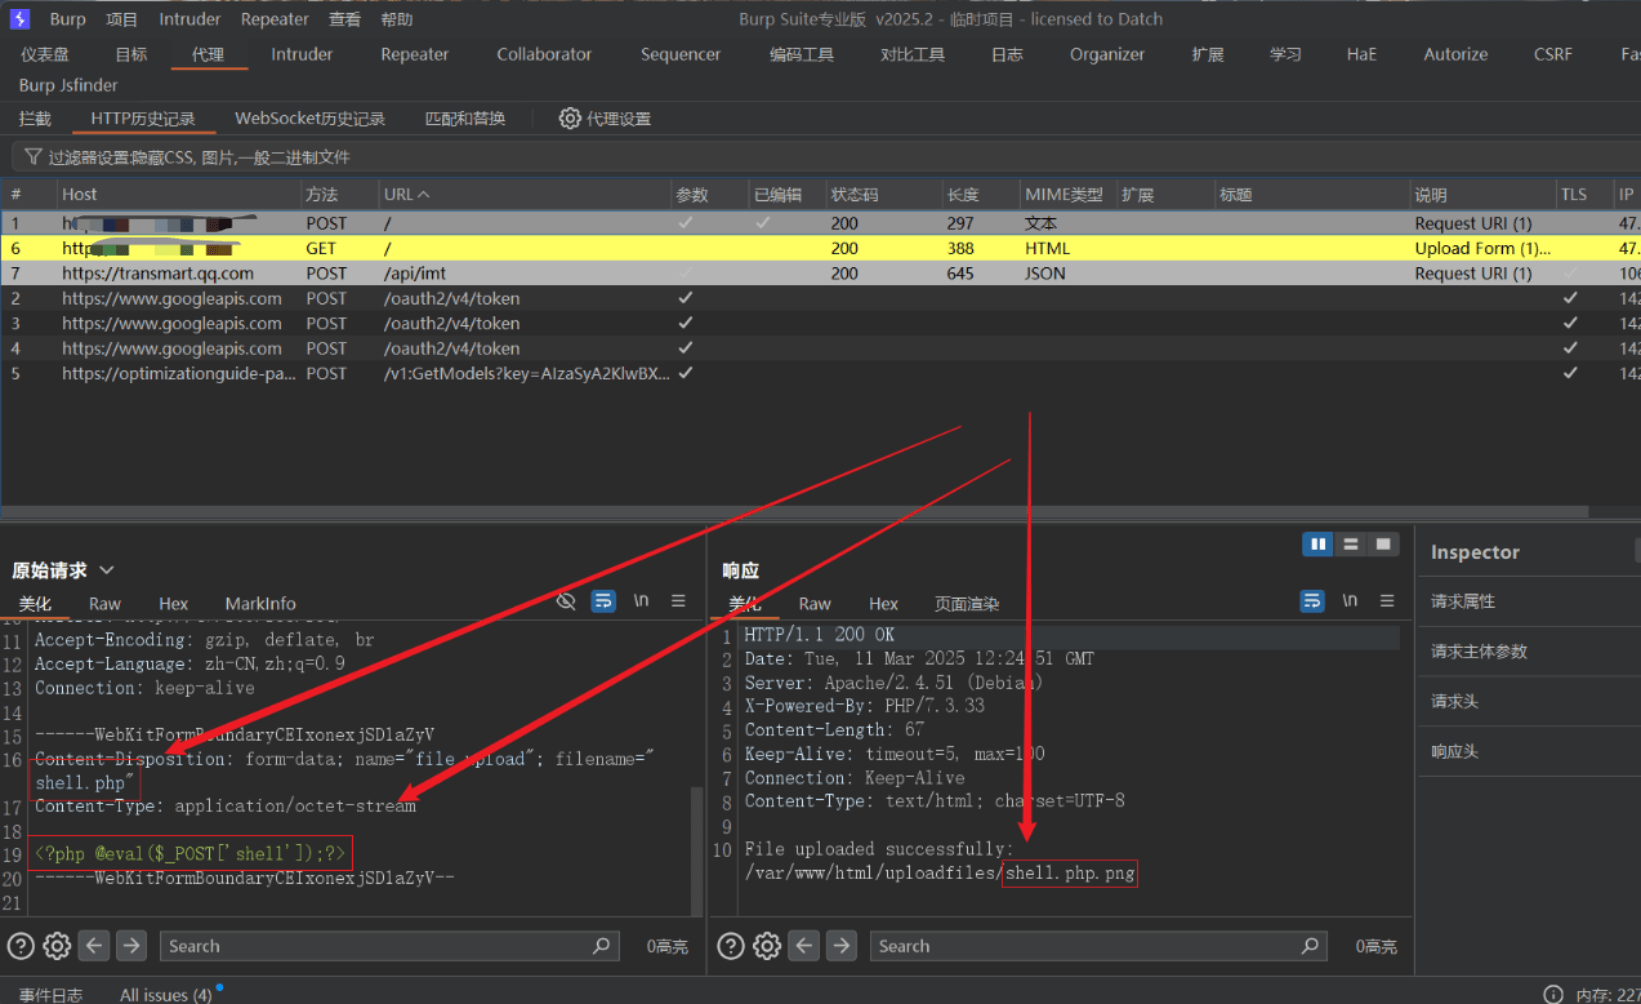This screenshot has width=1641, height=1004.
Task: Switch to WebSocket历史记录 sub-tab
Action: pos(310,118)
